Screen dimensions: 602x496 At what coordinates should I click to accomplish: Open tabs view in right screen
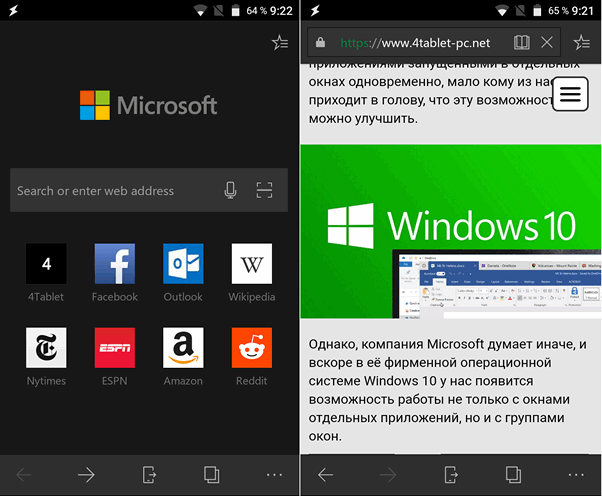pyautogui.click(x=513, y=475)
